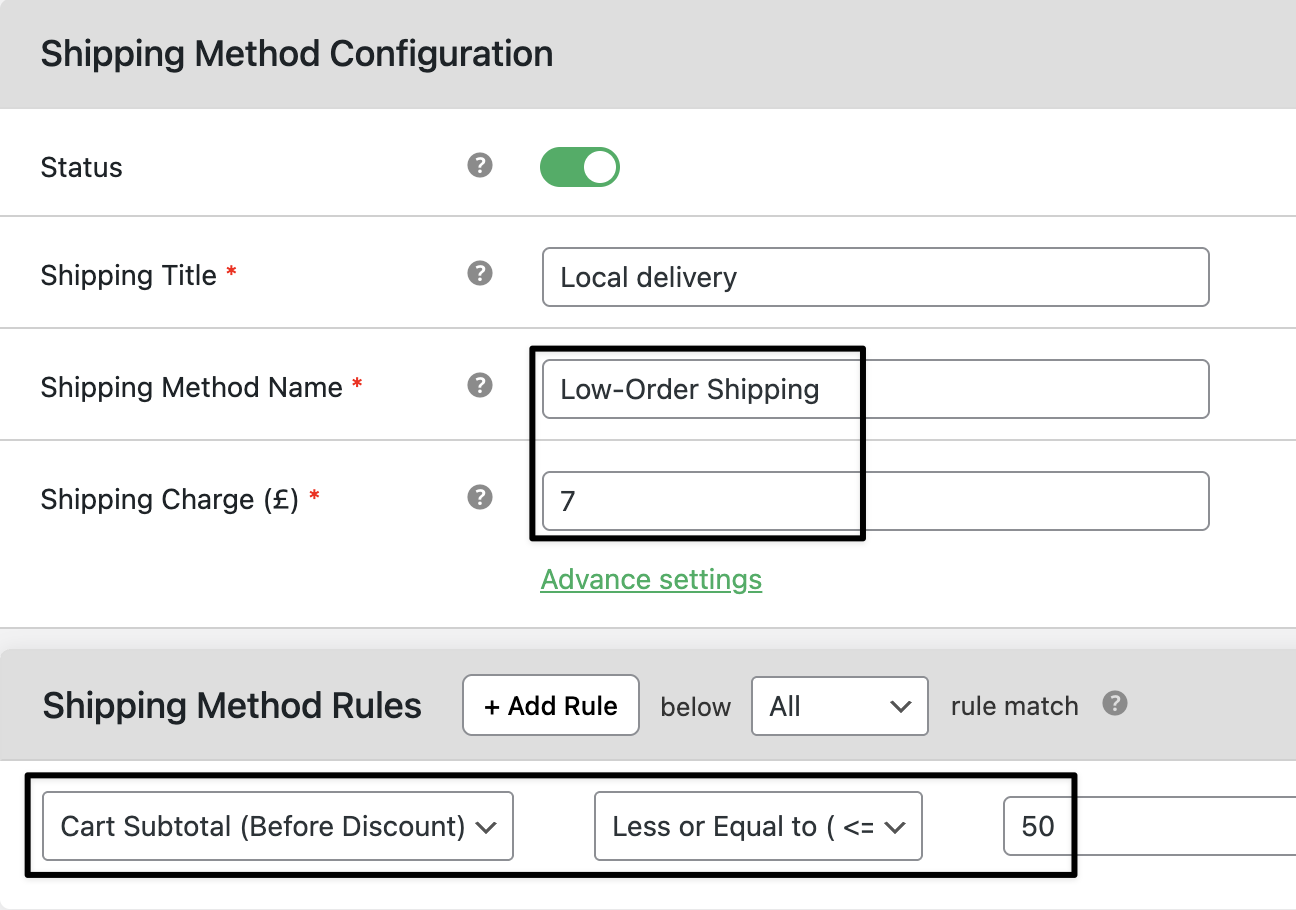Screen dimensions: 1296x910
Task: Edit the Shipping Charge field value 7
Action: click(x=875, y=501)
